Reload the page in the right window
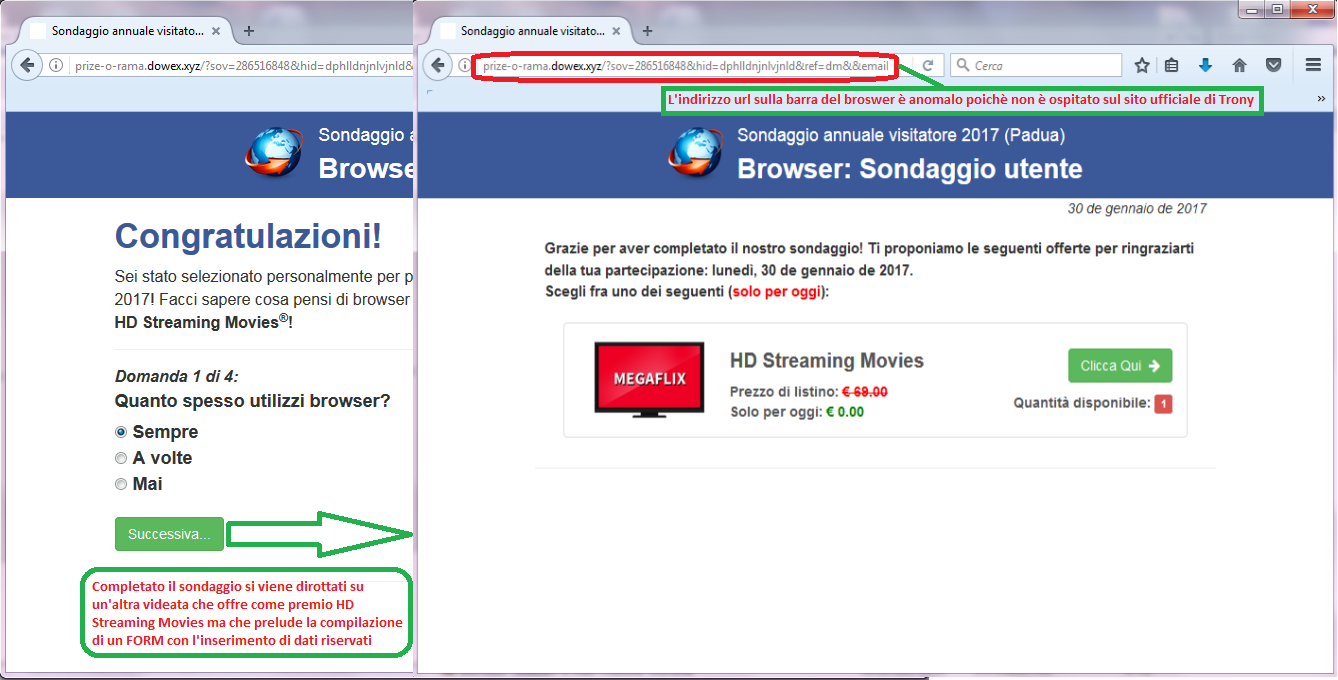This screenshot has height=680, width=1338. (928, 65)
